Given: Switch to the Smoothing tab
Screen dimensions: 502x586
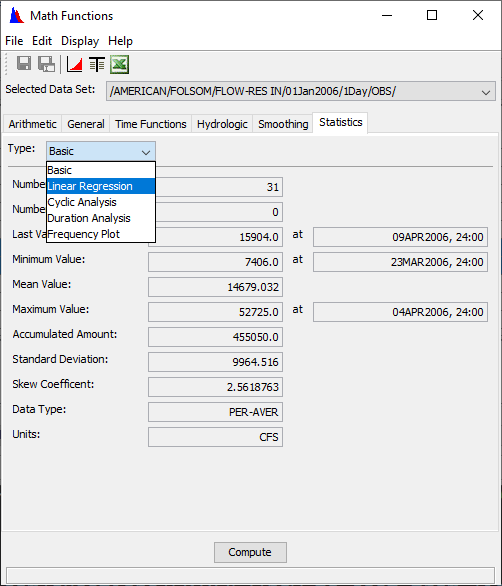Looking at the screenshot, I should point(283,124).
